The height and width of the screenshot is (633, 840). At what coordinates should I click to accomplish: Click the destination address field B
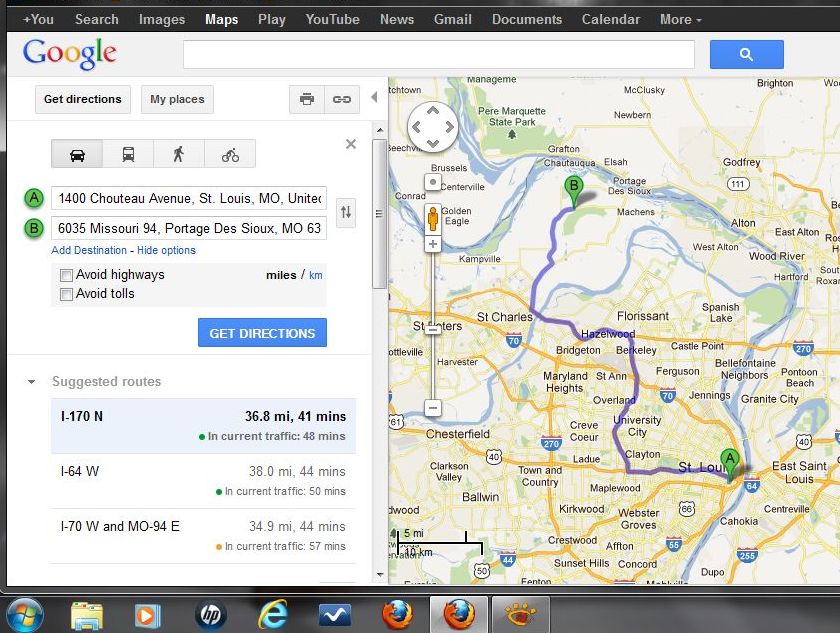[189, 228]
